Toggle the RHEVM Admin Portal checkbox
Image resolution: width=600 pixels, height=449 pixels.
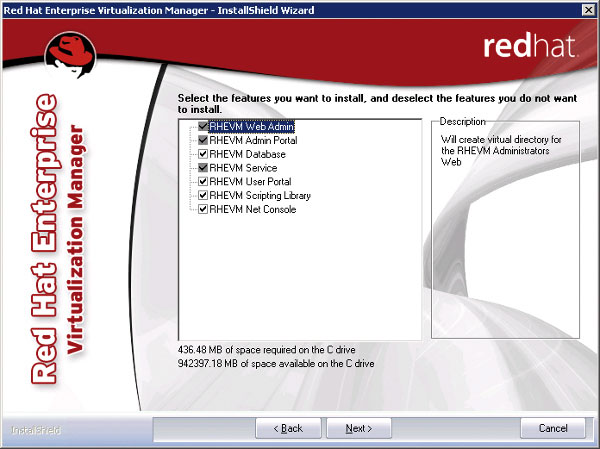[x=203, y=140]
